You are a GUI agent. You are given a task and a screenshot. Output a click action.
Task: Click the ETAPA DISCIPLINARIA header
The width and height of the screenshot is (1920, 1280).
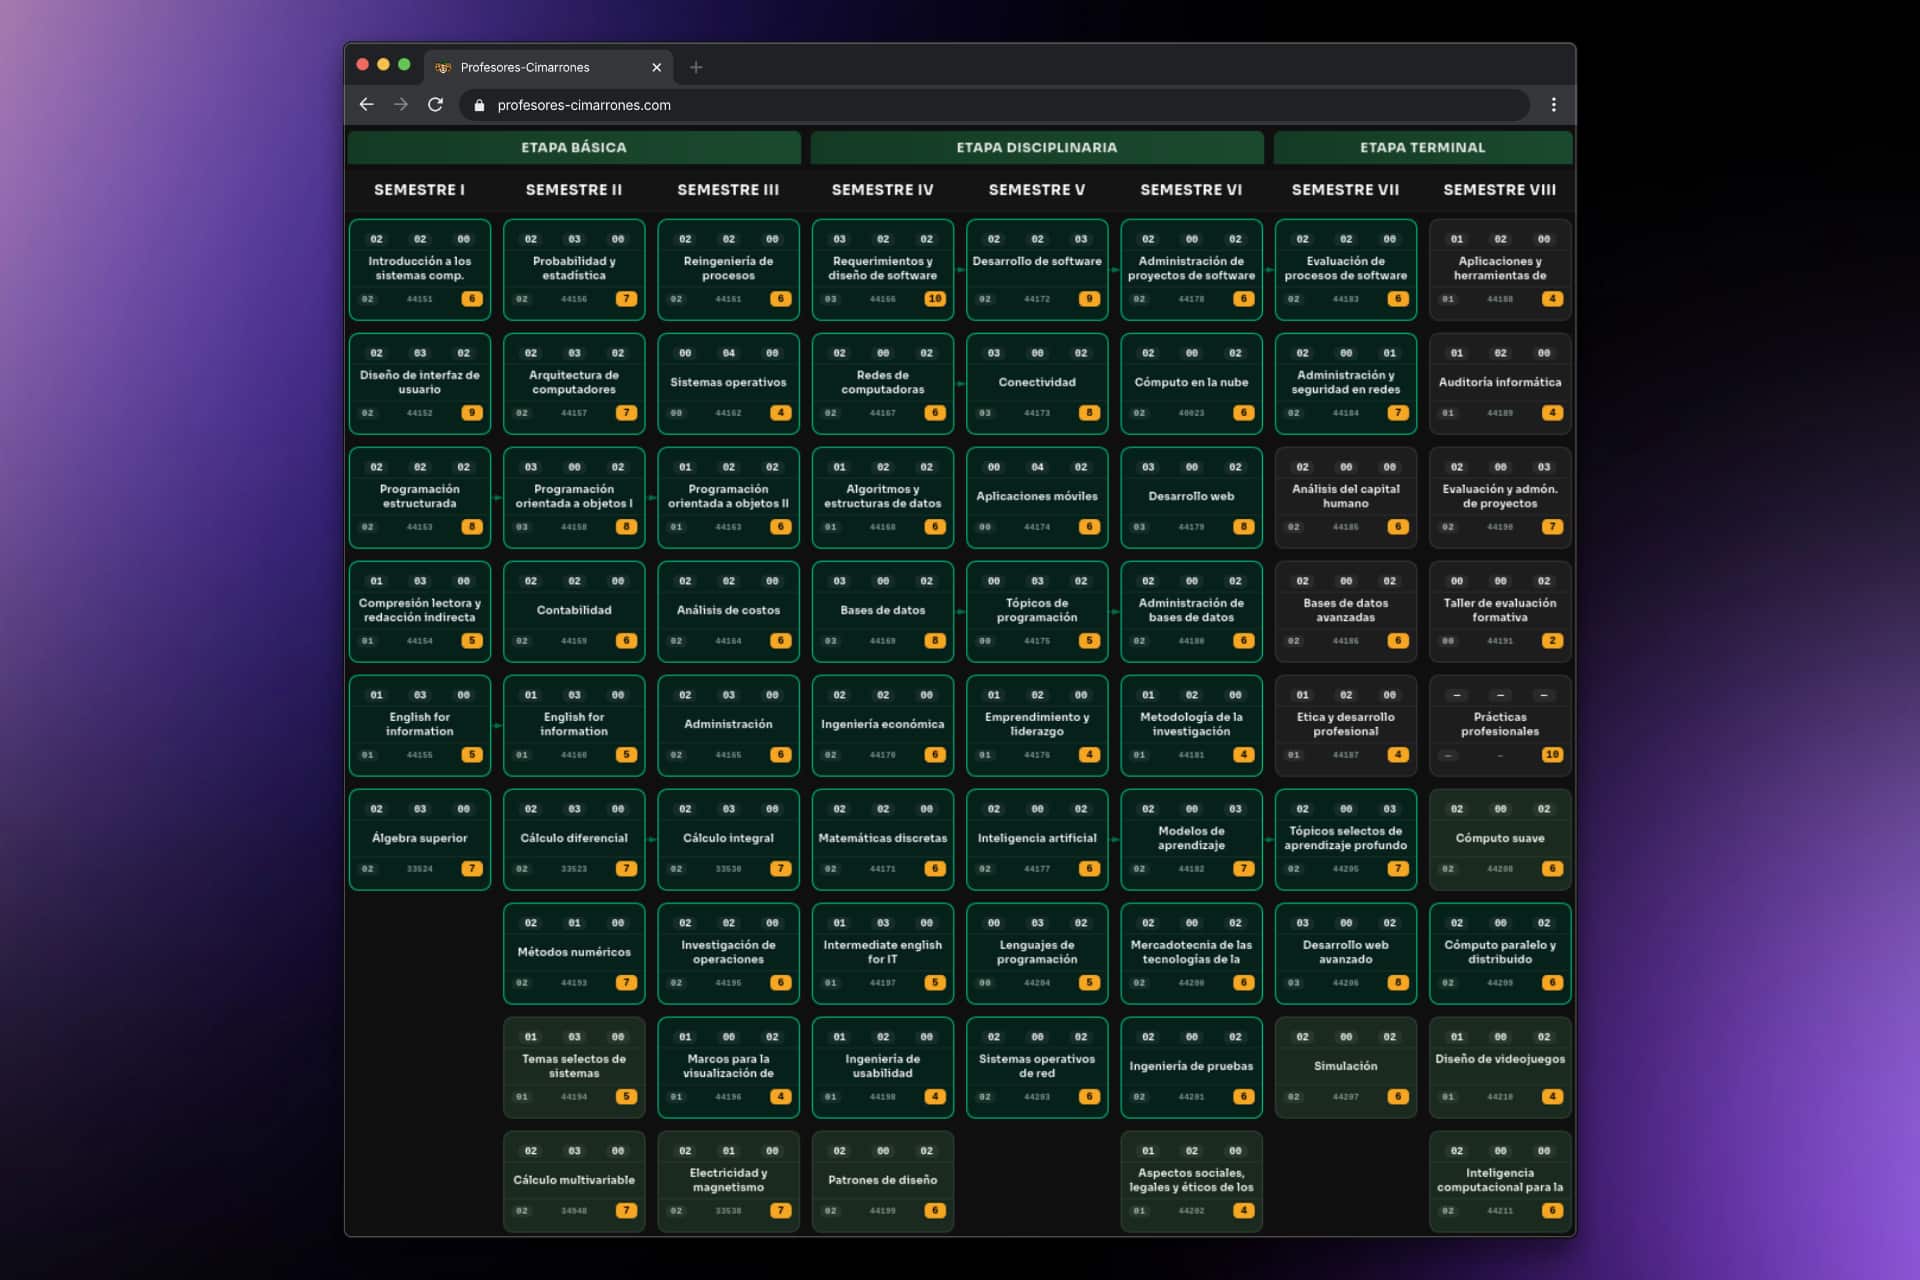1036,147
